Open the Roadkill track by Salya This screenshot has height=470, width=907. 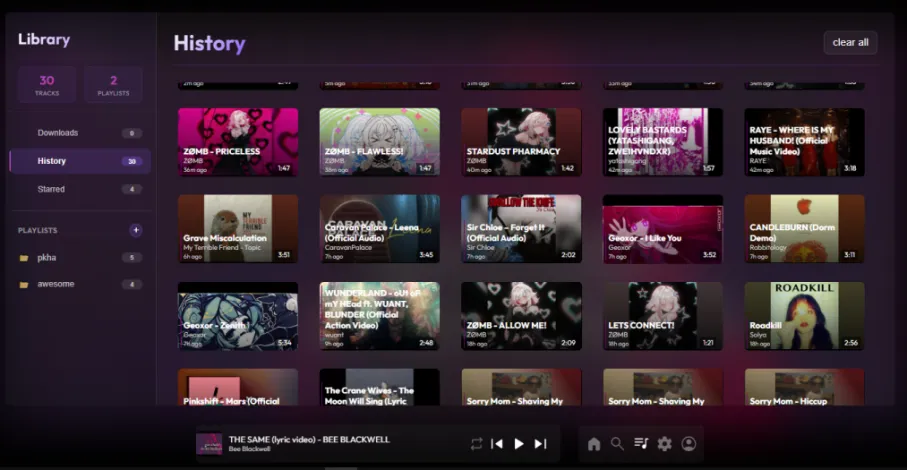804,315
